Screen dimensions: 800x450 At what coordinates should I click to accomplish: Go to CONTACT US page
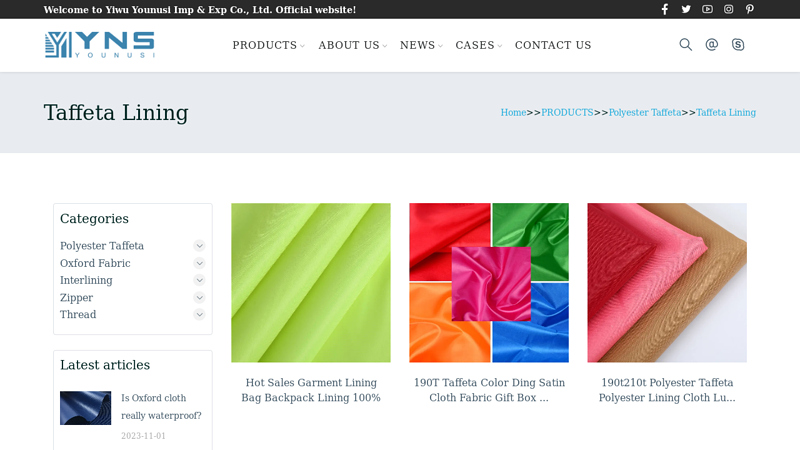[x=553, y=45]
